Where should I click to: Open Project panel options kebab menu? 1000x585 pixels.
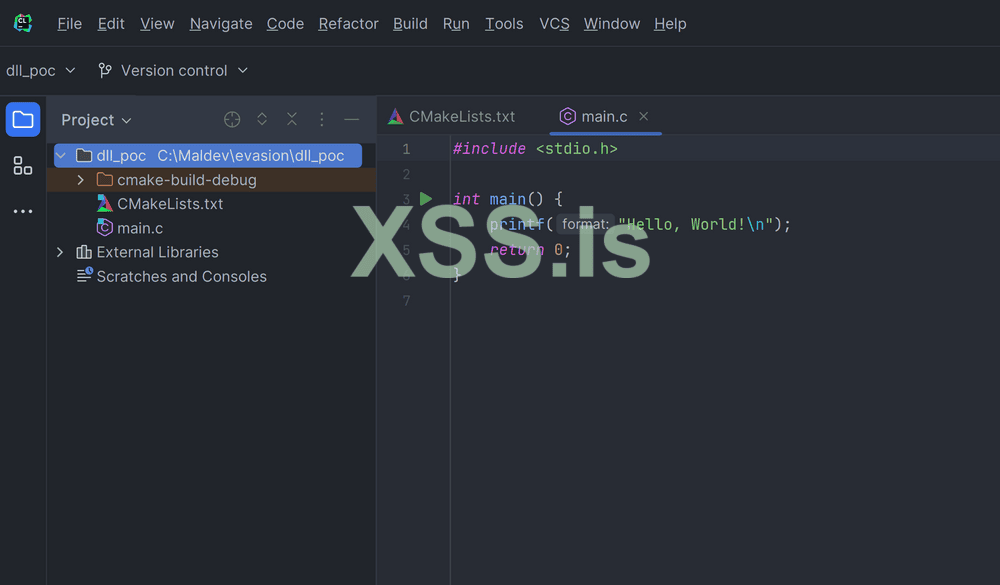(321, 119)
